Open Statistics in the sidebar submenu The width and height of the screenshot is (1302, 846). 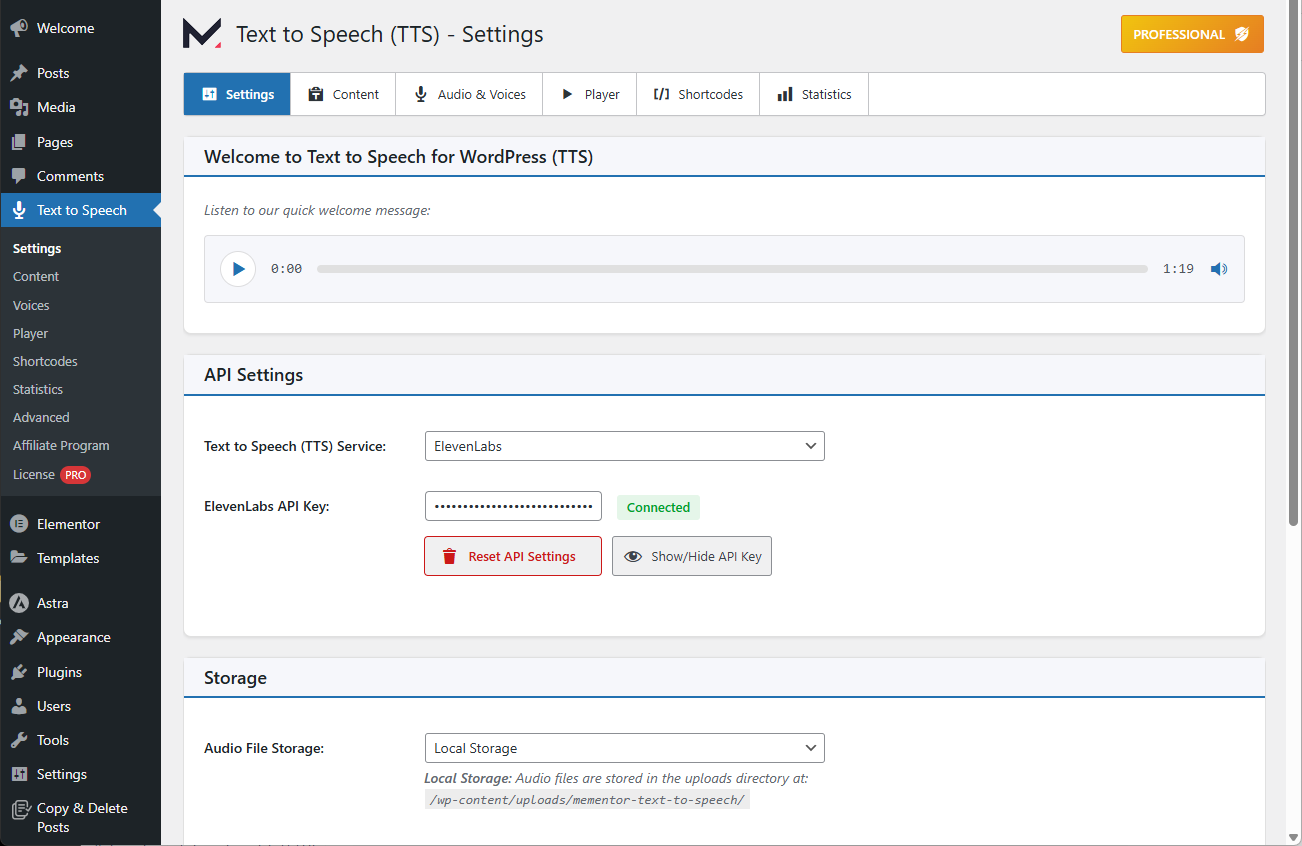tap(38, 389)
